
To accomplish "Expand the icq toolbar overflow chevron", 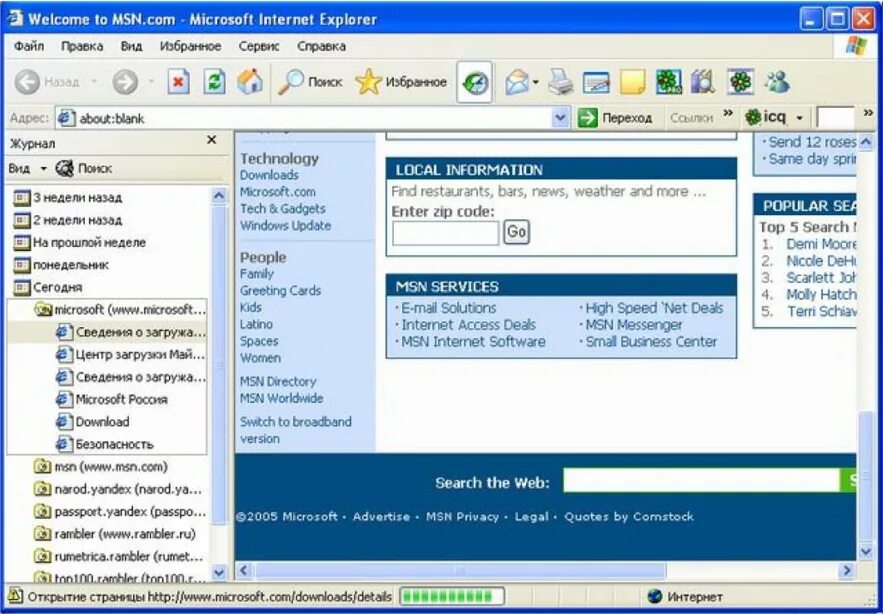I will (868, 113).
